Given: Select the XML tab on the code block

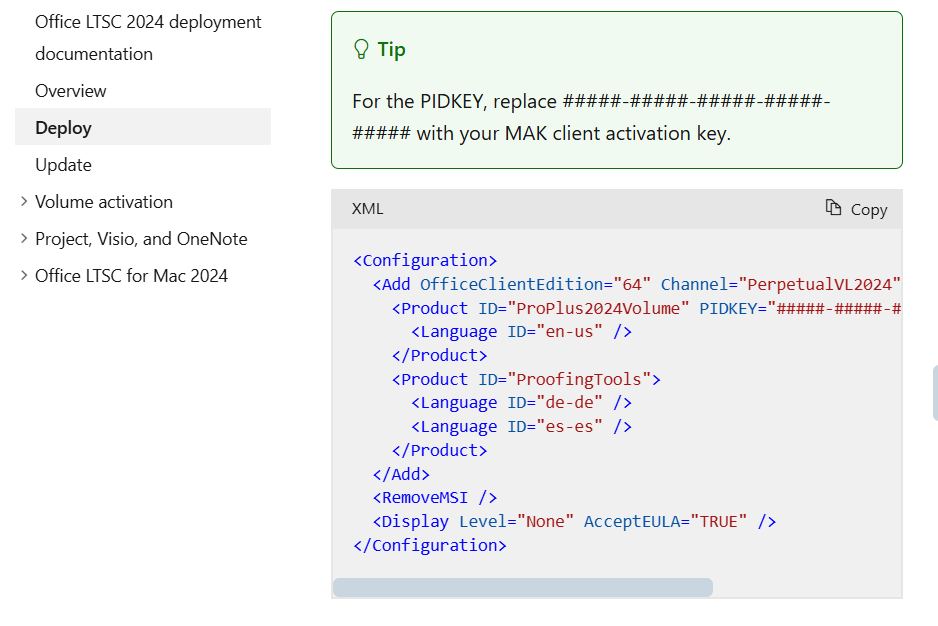Looking at the screenshot, I should click(367, 208).
